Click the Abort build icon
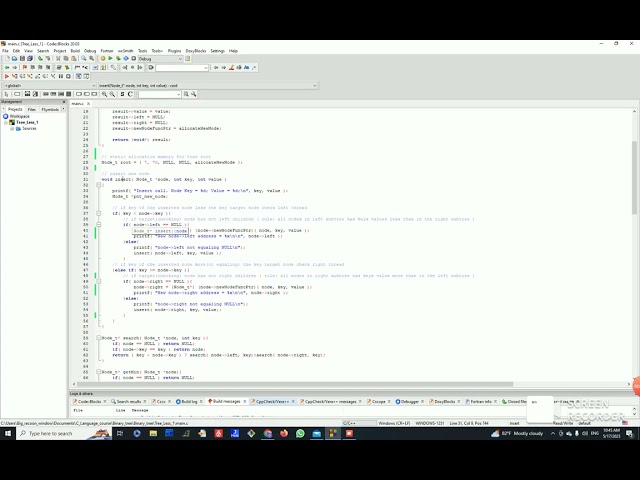Image resolution: width=640 pixels, height=480 pixels. [x=134, y=59]
